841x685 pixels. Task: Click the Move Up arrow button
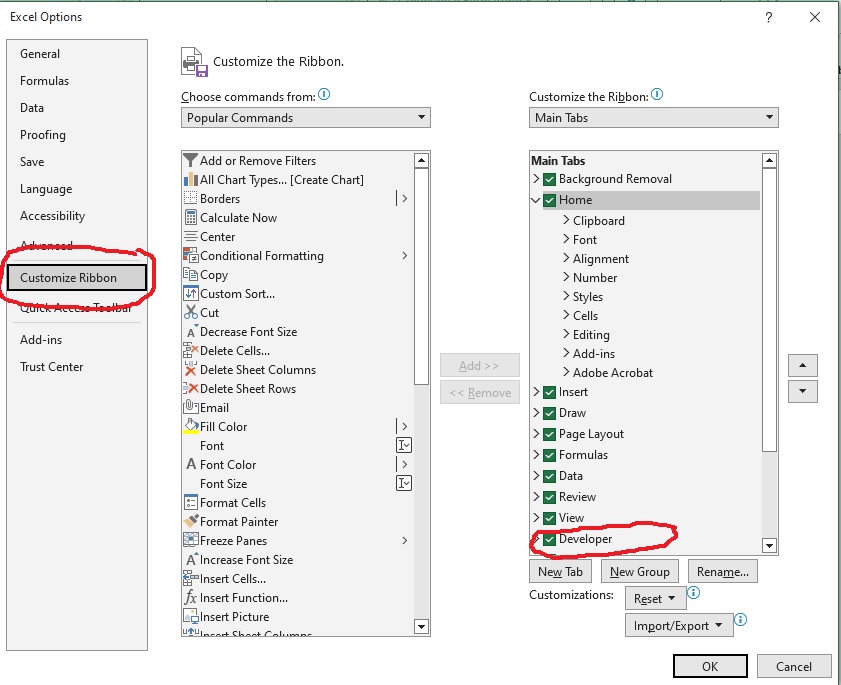[x=802, y=365]
